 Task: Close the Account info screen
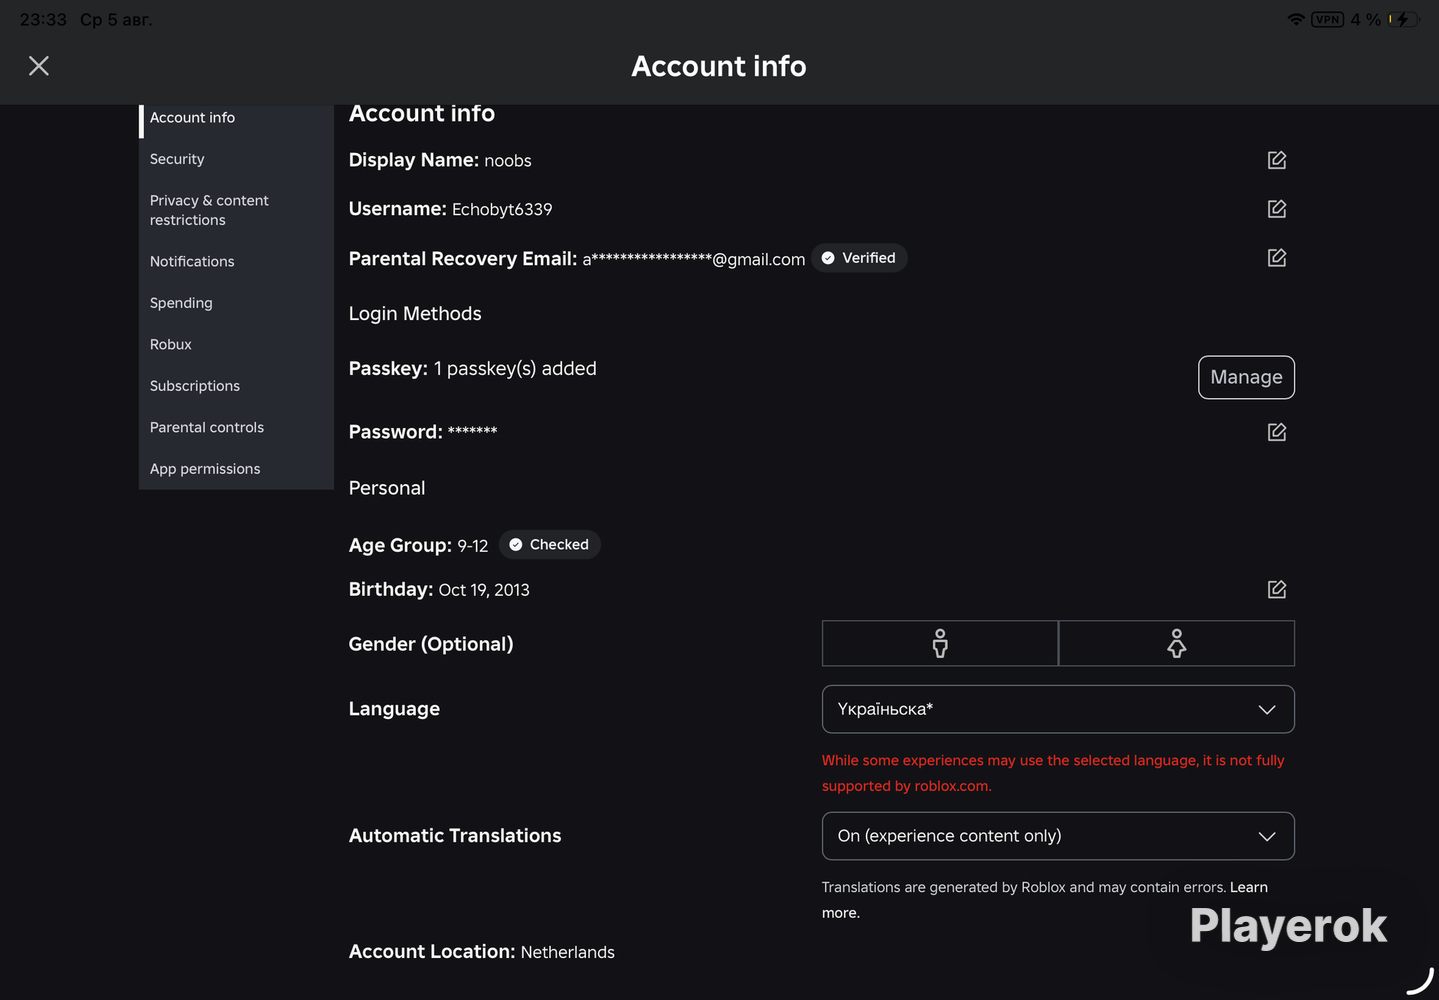click(x=39, y=66)
